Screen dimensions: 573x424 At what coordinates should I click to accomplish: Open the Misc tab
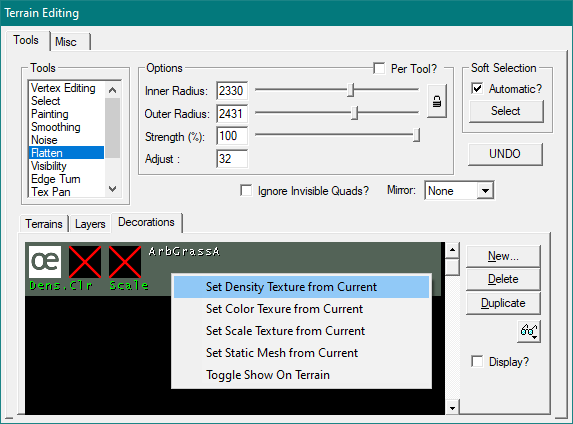tap(66, 42)
